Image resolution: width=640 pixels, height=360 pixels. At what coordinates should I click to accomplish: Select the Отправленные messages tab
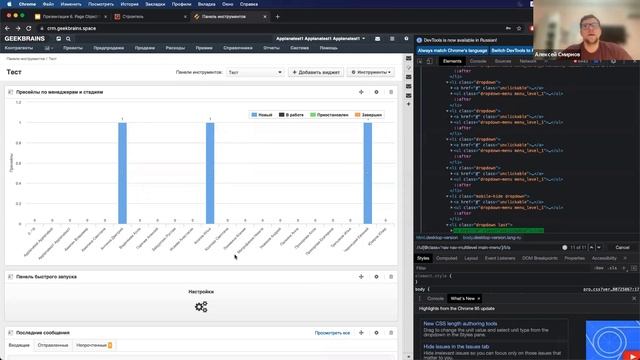[53, 345]
